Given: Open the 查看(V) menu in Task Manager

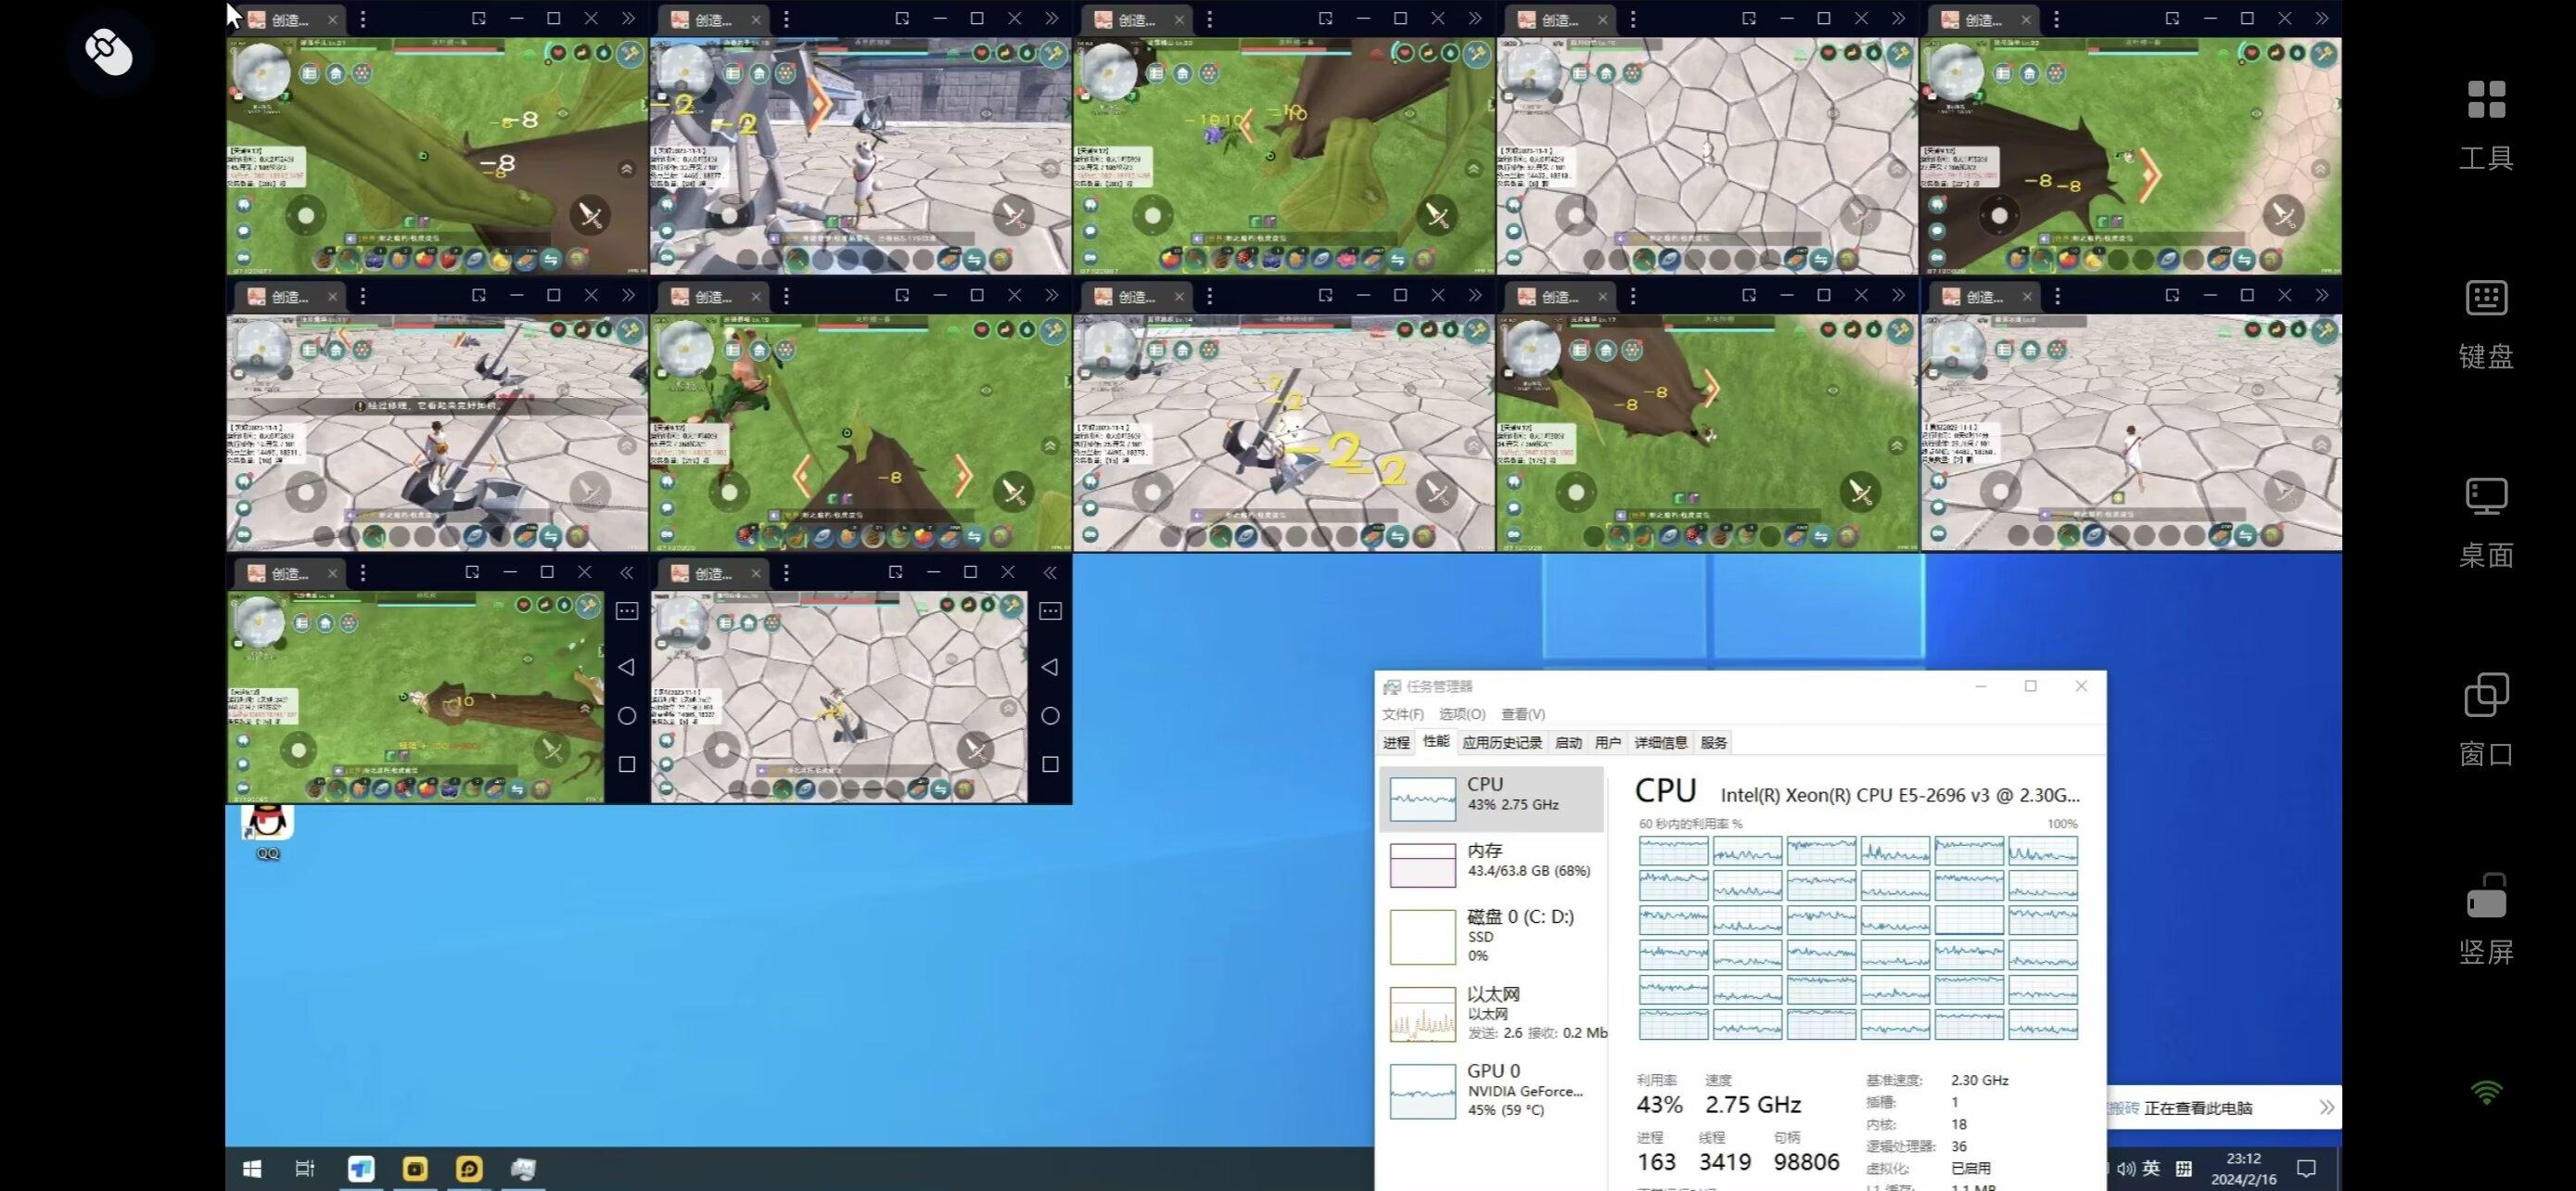Looking at the screenshot, I should click(x=1523, y=714).
